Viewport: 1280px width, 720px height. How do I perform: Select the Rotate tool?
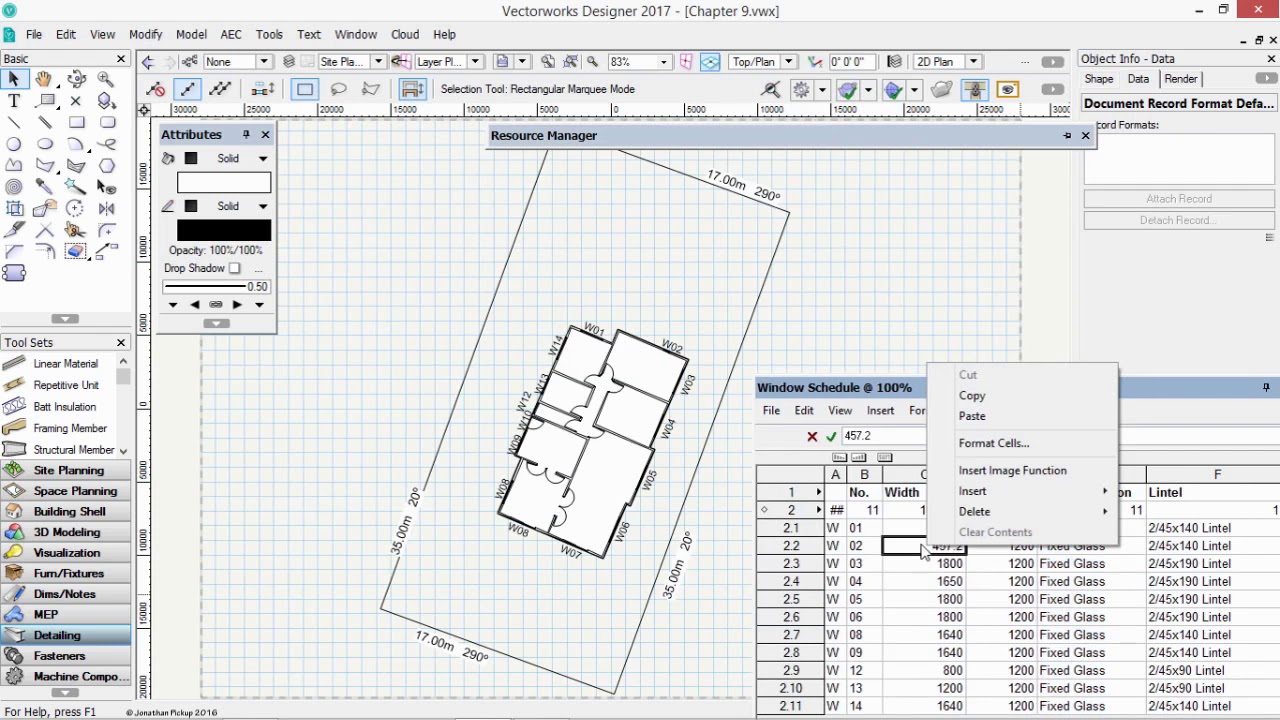pyautogui.click(x=76, y=208)
